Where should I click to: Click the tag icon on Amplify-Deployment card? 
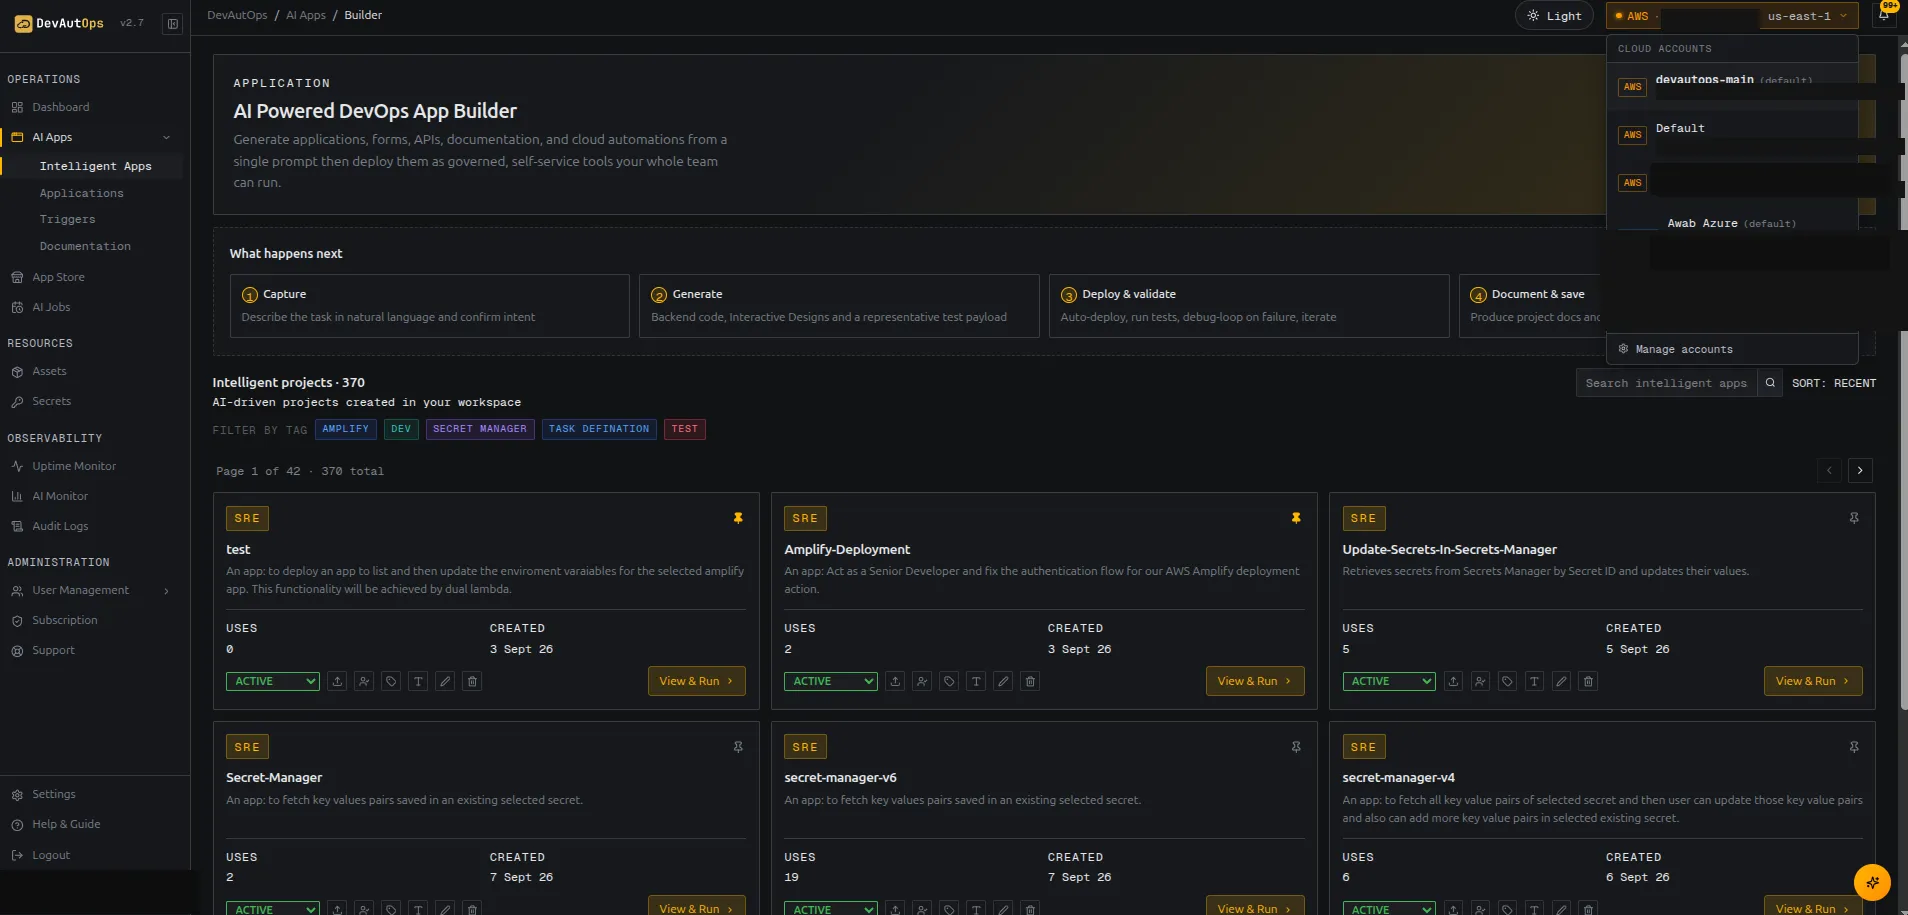(x=949, y=681)
